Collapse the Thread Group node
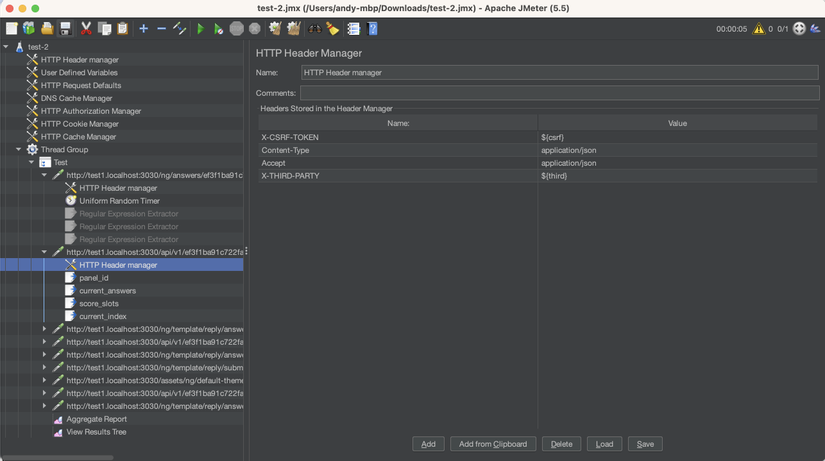The image size is (825, 461). pos(18,149)
